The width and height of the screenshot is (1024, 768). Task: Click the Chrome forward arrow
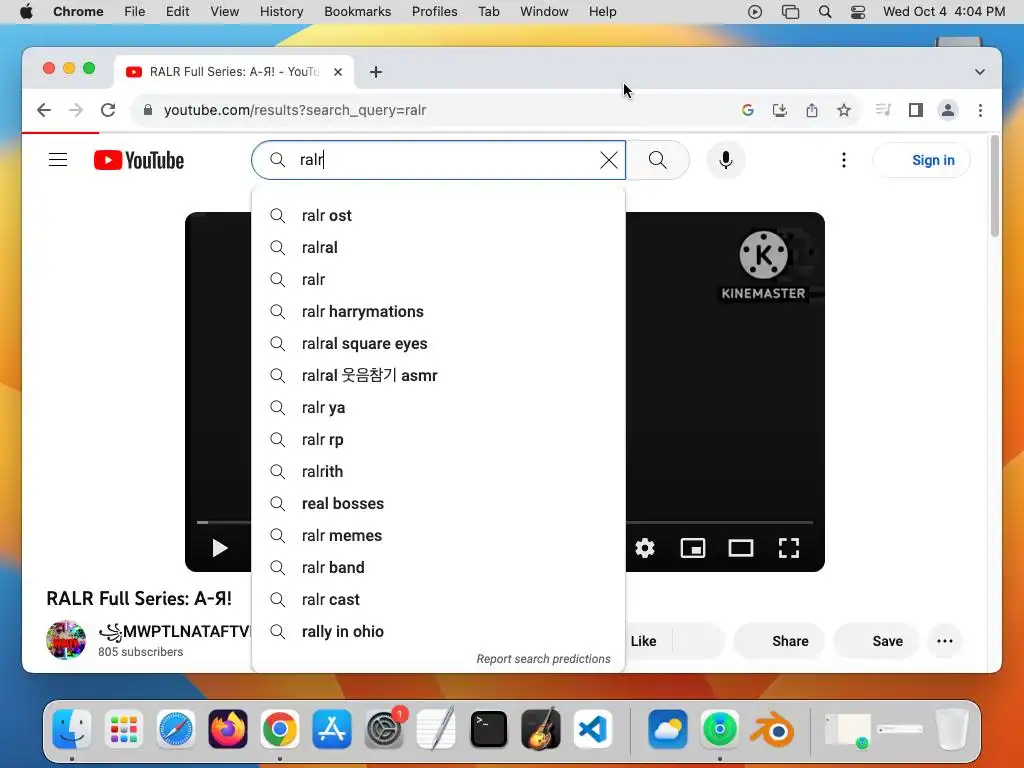click(x=76, y=110)
